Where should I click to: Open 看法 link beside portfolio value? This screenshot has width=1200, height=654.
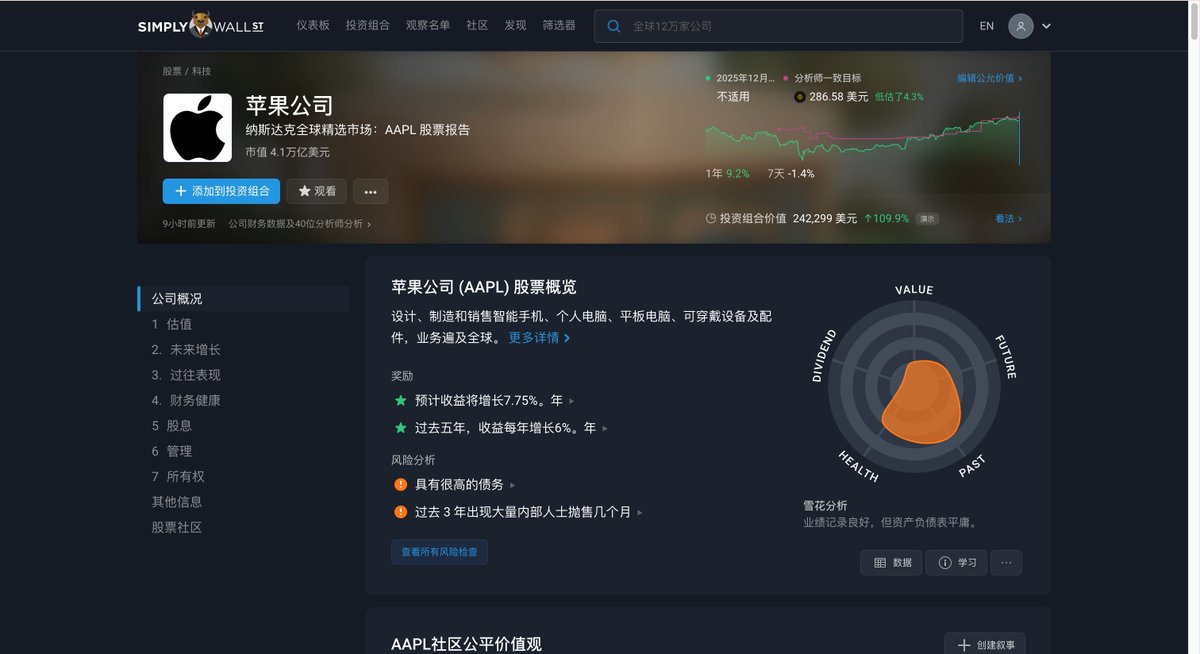point(1008,218)
